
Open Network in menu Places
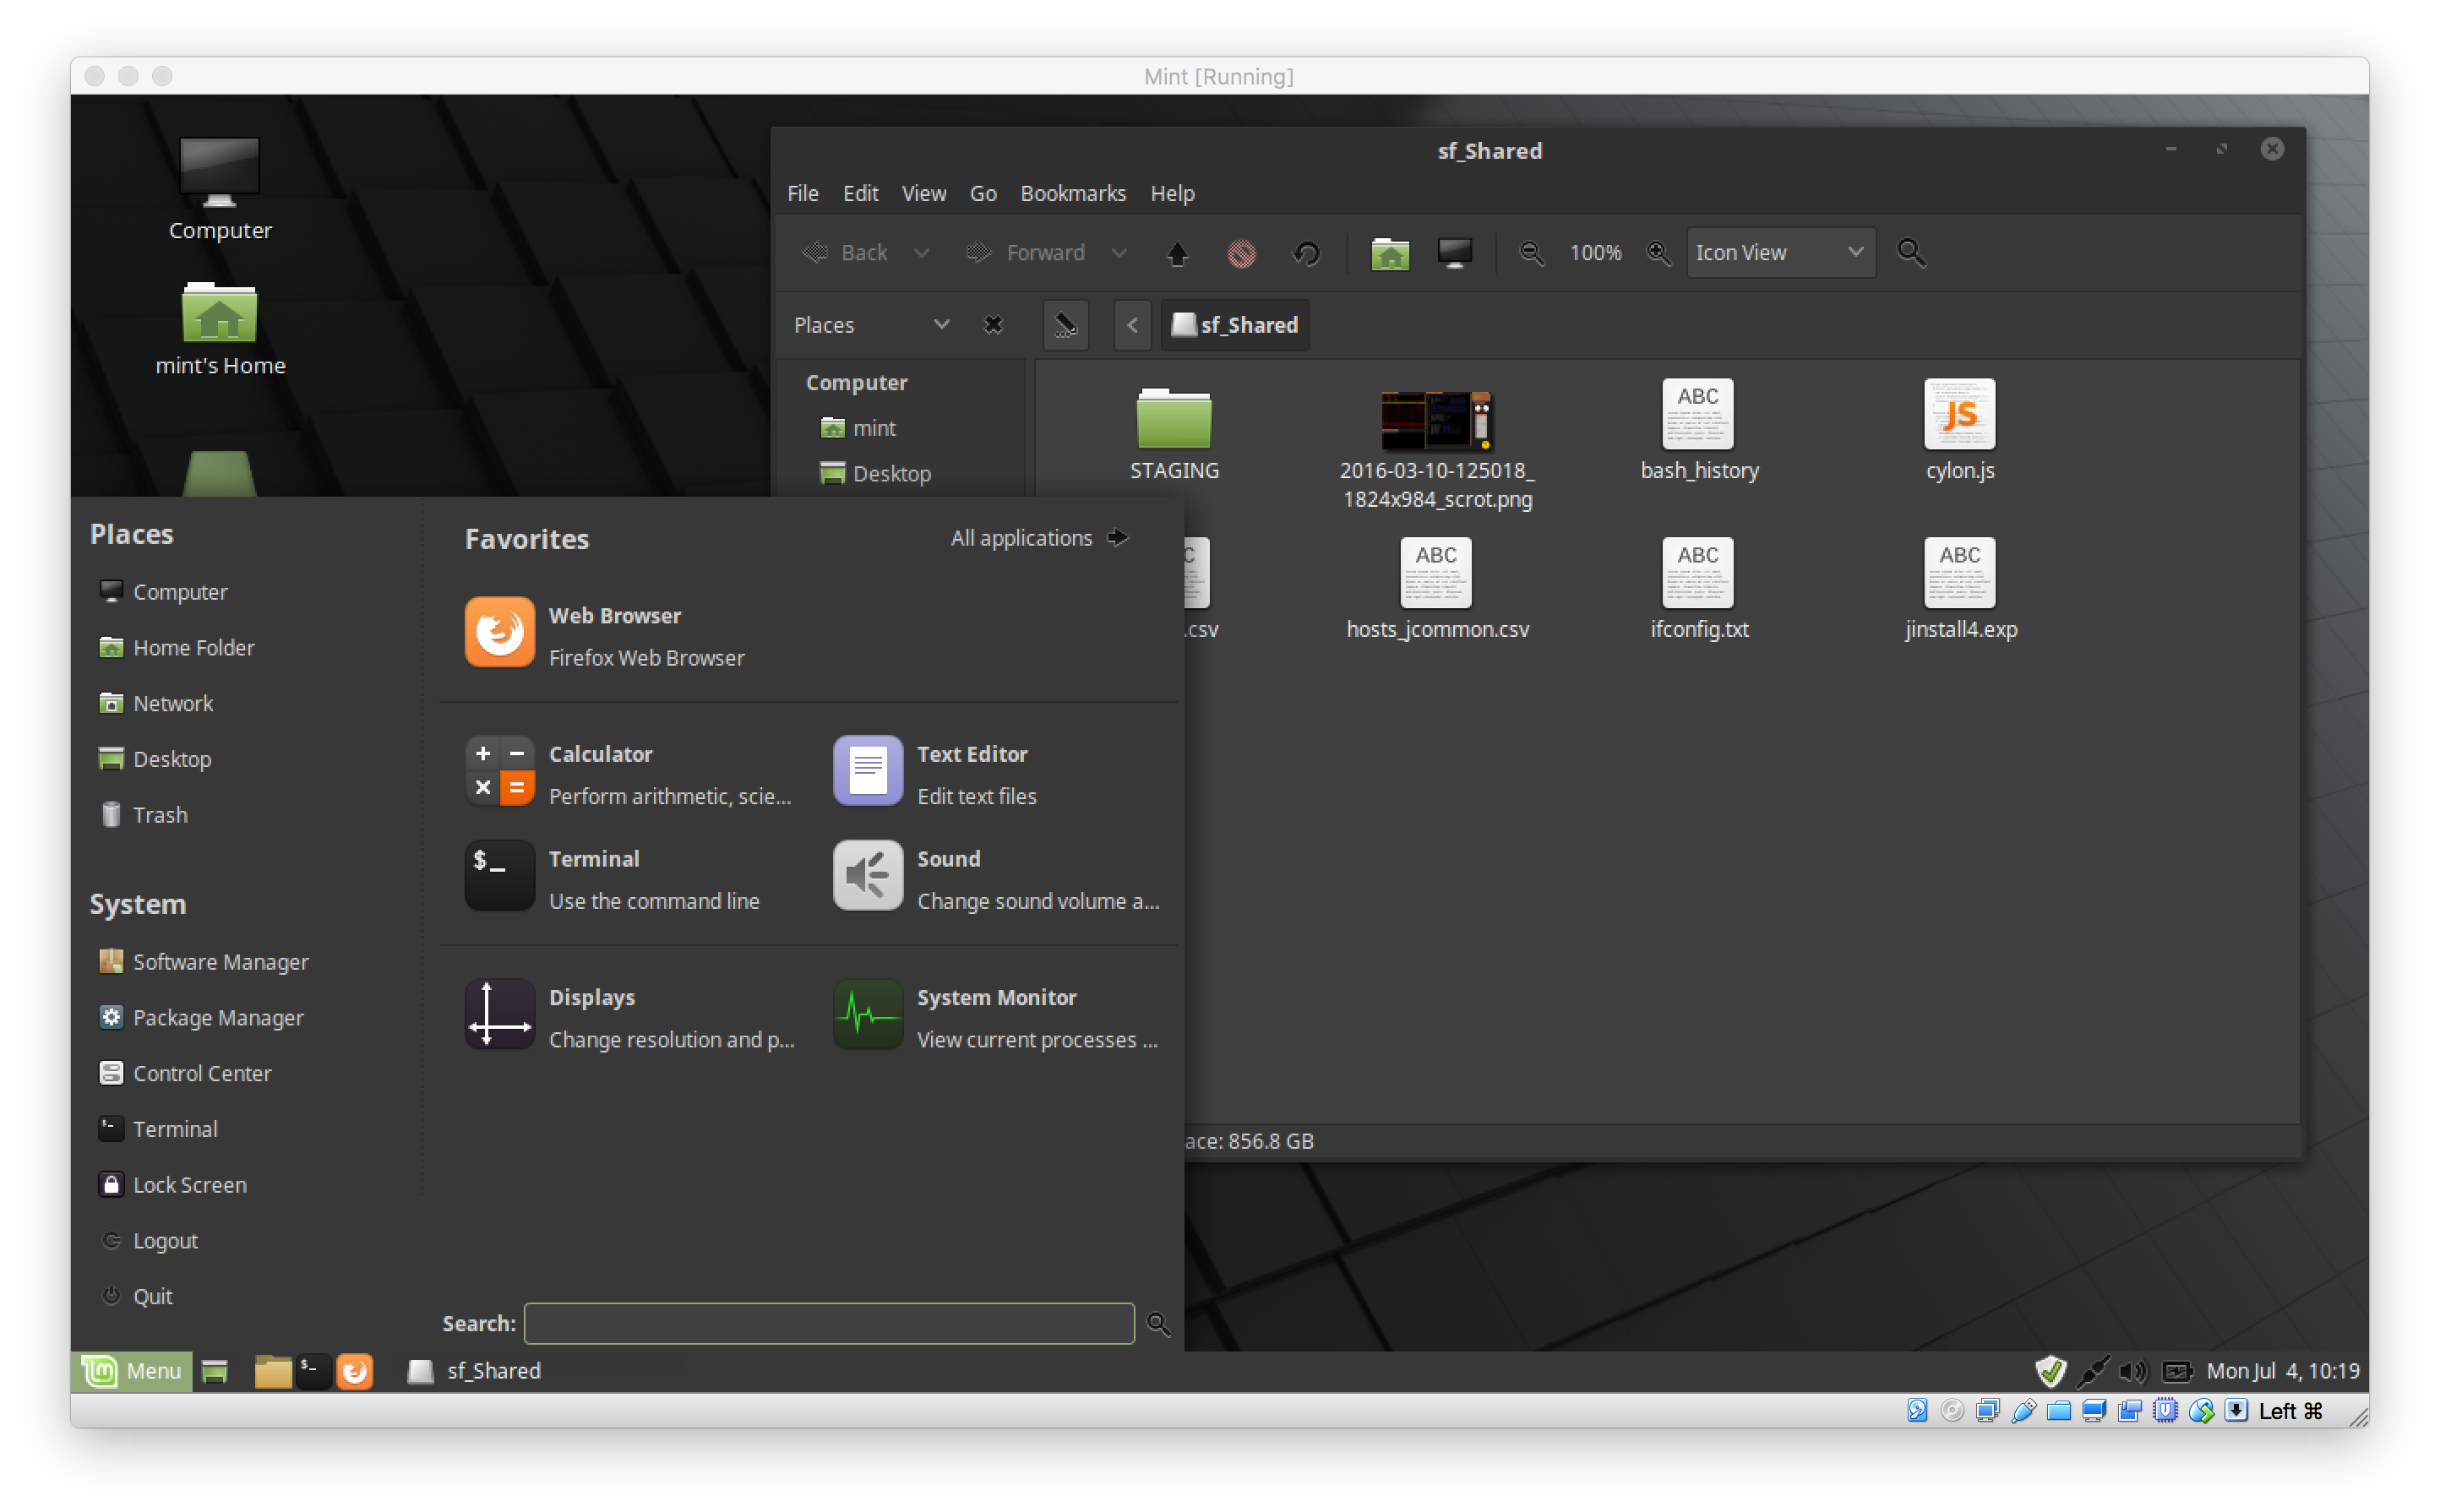tap(156, 704)
